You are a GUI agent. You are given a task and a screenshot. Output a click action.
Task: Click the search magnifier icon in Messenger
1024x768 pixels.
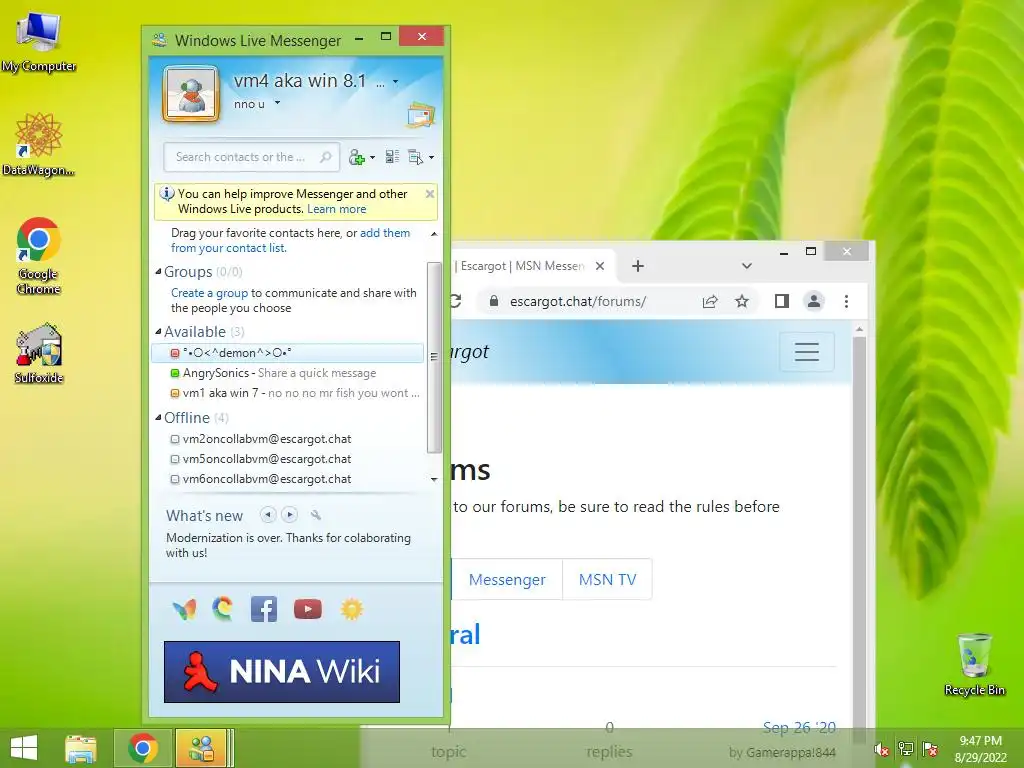click(x=325, y=157)
